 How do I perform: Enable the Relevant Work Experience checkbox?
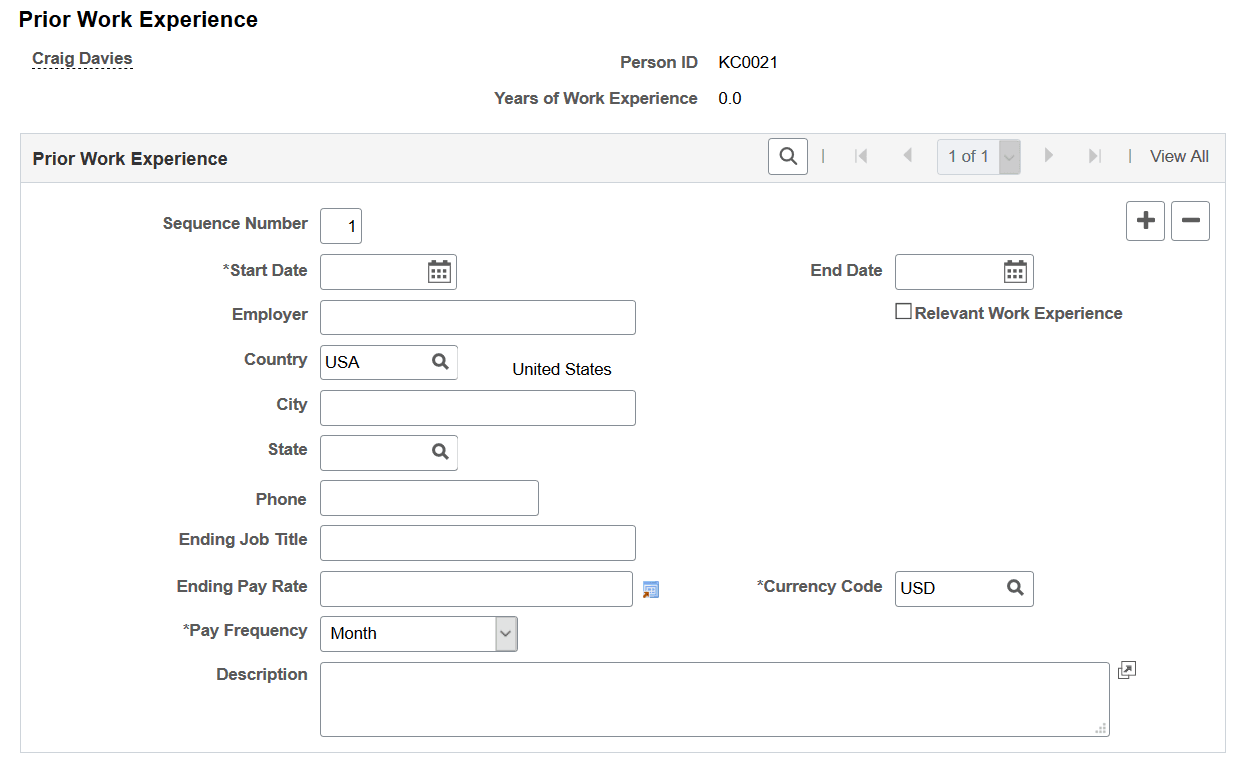tap(903, 312)
